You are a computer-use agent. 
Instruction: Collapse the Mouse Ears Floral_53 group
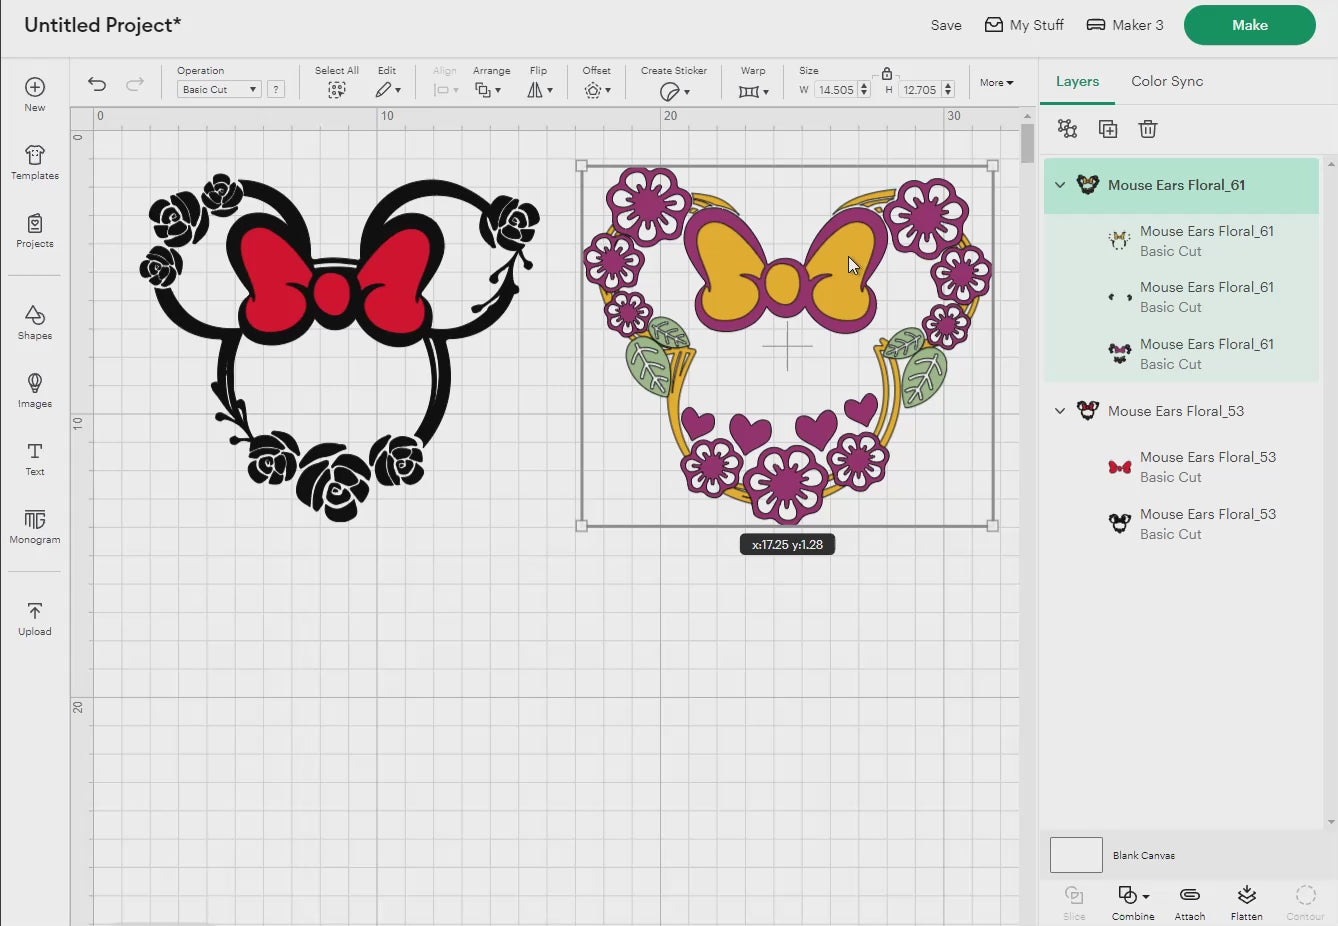[1060, 411]
